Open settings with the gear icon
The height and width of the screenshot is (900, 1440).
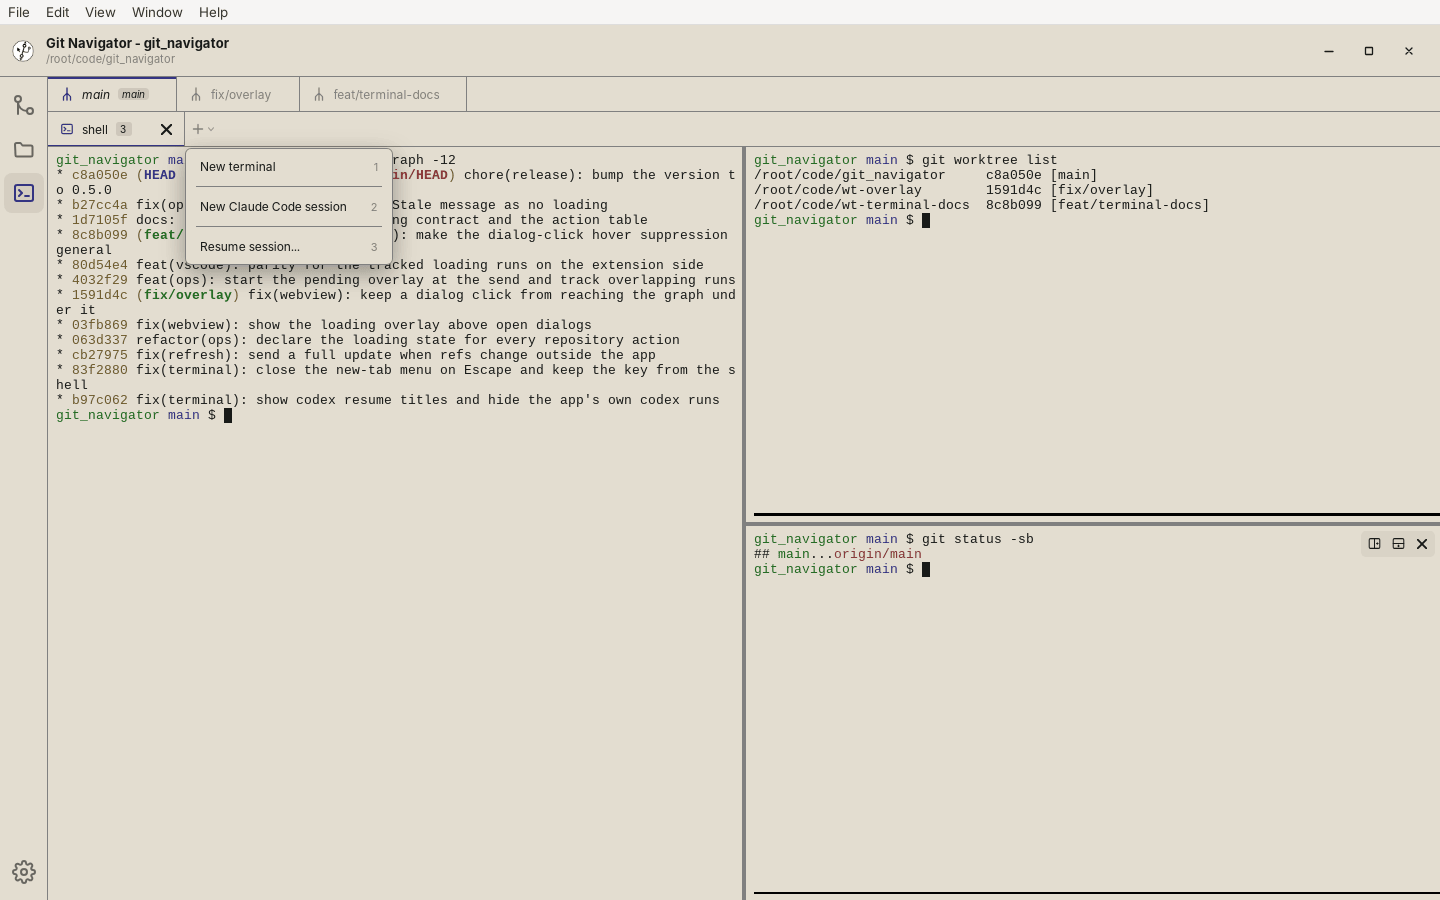coord(24,872)
